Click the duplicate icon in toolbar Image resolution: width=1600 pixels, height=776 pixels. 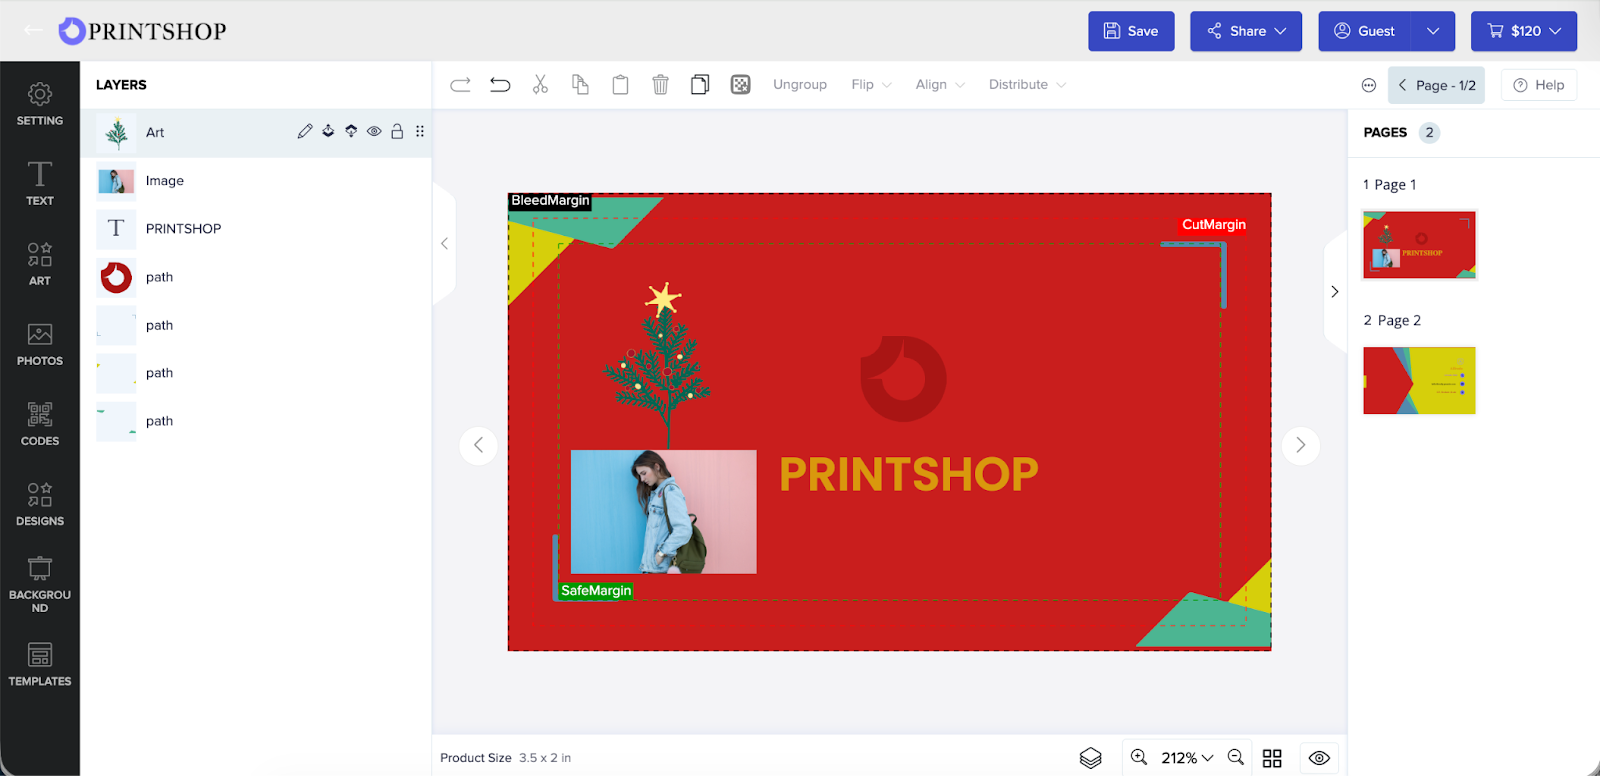click(700, 85)
